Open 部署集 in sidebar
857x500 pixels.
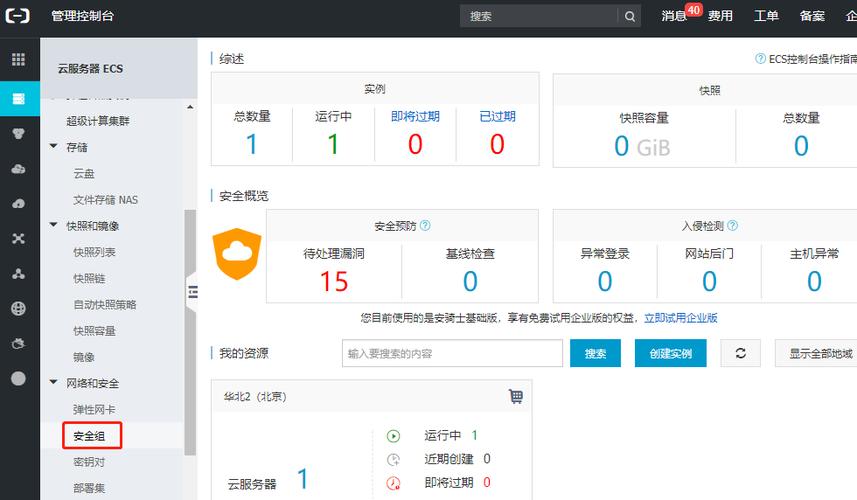coord(89,488)
